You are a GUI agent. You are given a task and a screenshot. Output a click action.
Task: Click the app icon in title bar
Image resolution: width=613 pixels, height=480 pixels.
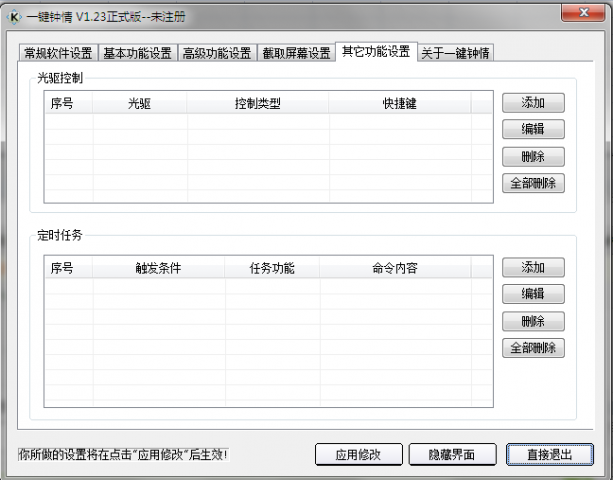click(15, 17)
